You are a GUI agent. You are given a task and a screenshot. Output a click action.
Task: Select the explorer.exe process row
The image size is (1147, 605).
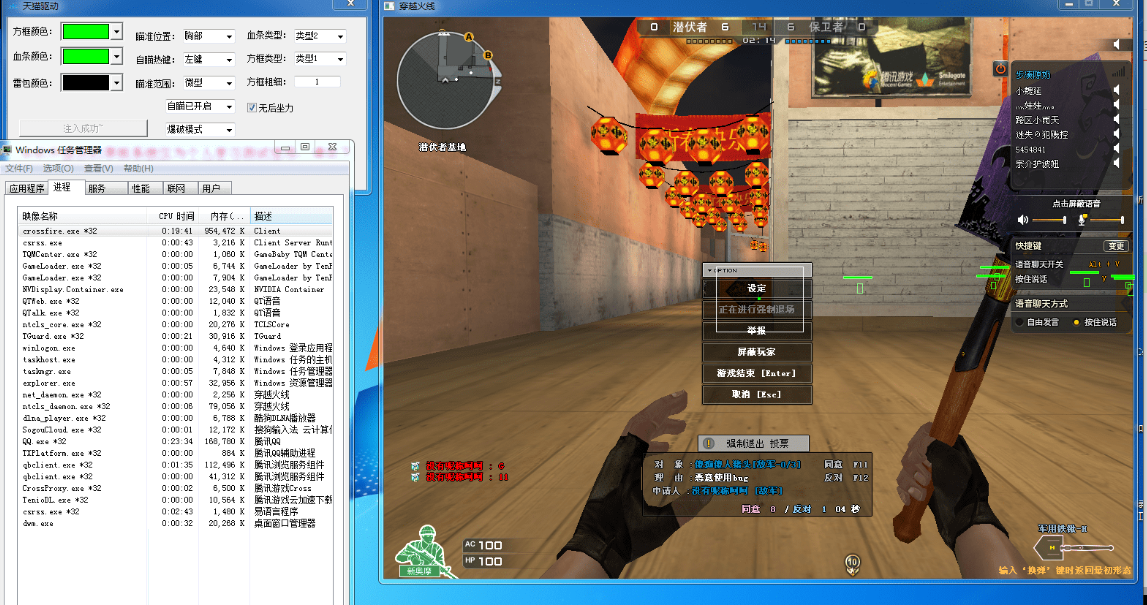176,383
